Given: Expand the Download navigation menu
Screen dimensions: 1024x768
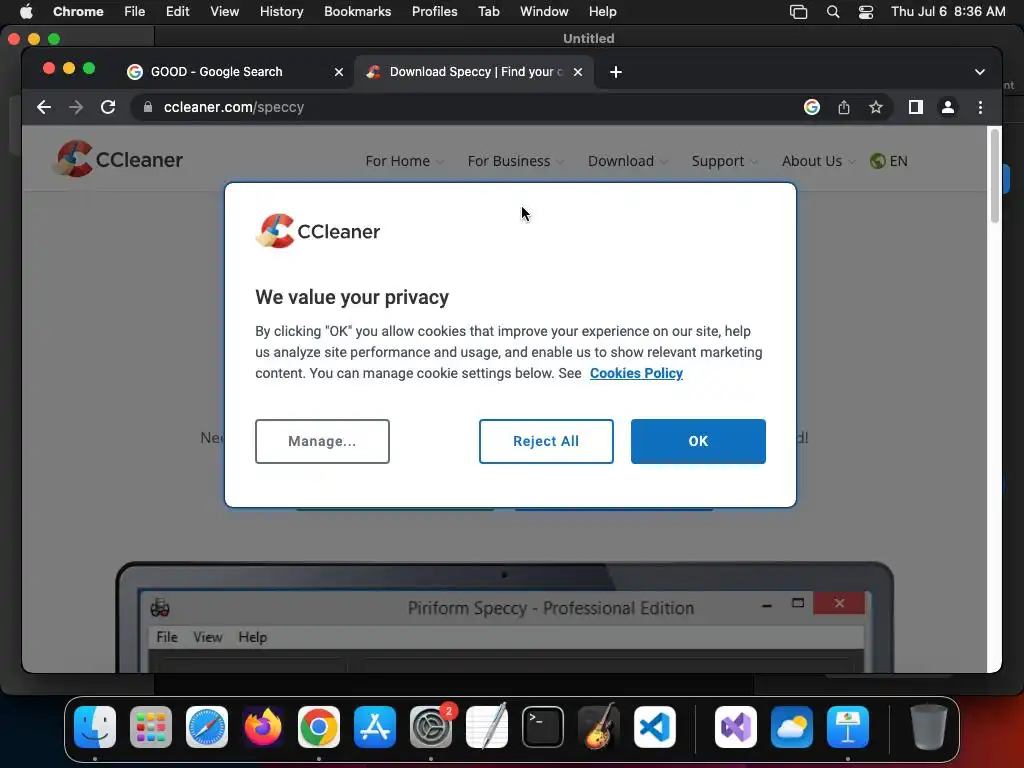Looking at the screenshot, I should 628,161.
